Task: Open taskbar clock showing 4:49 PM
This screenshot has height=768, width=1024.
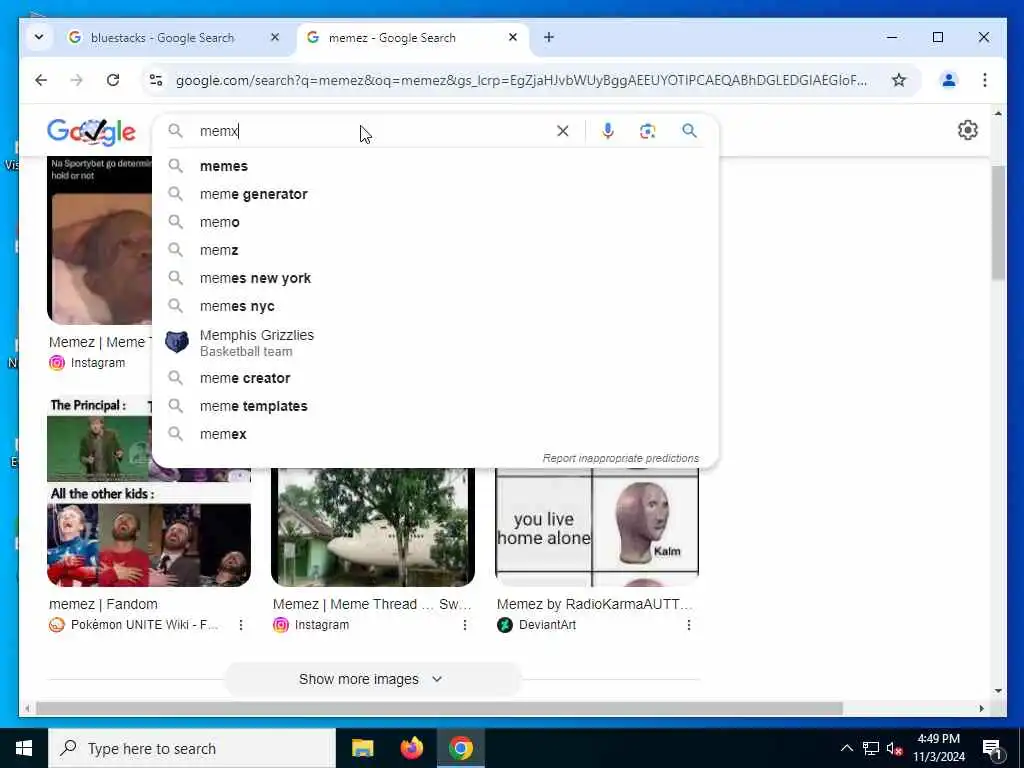Action: pyautogui.click(x=938, y=748)
